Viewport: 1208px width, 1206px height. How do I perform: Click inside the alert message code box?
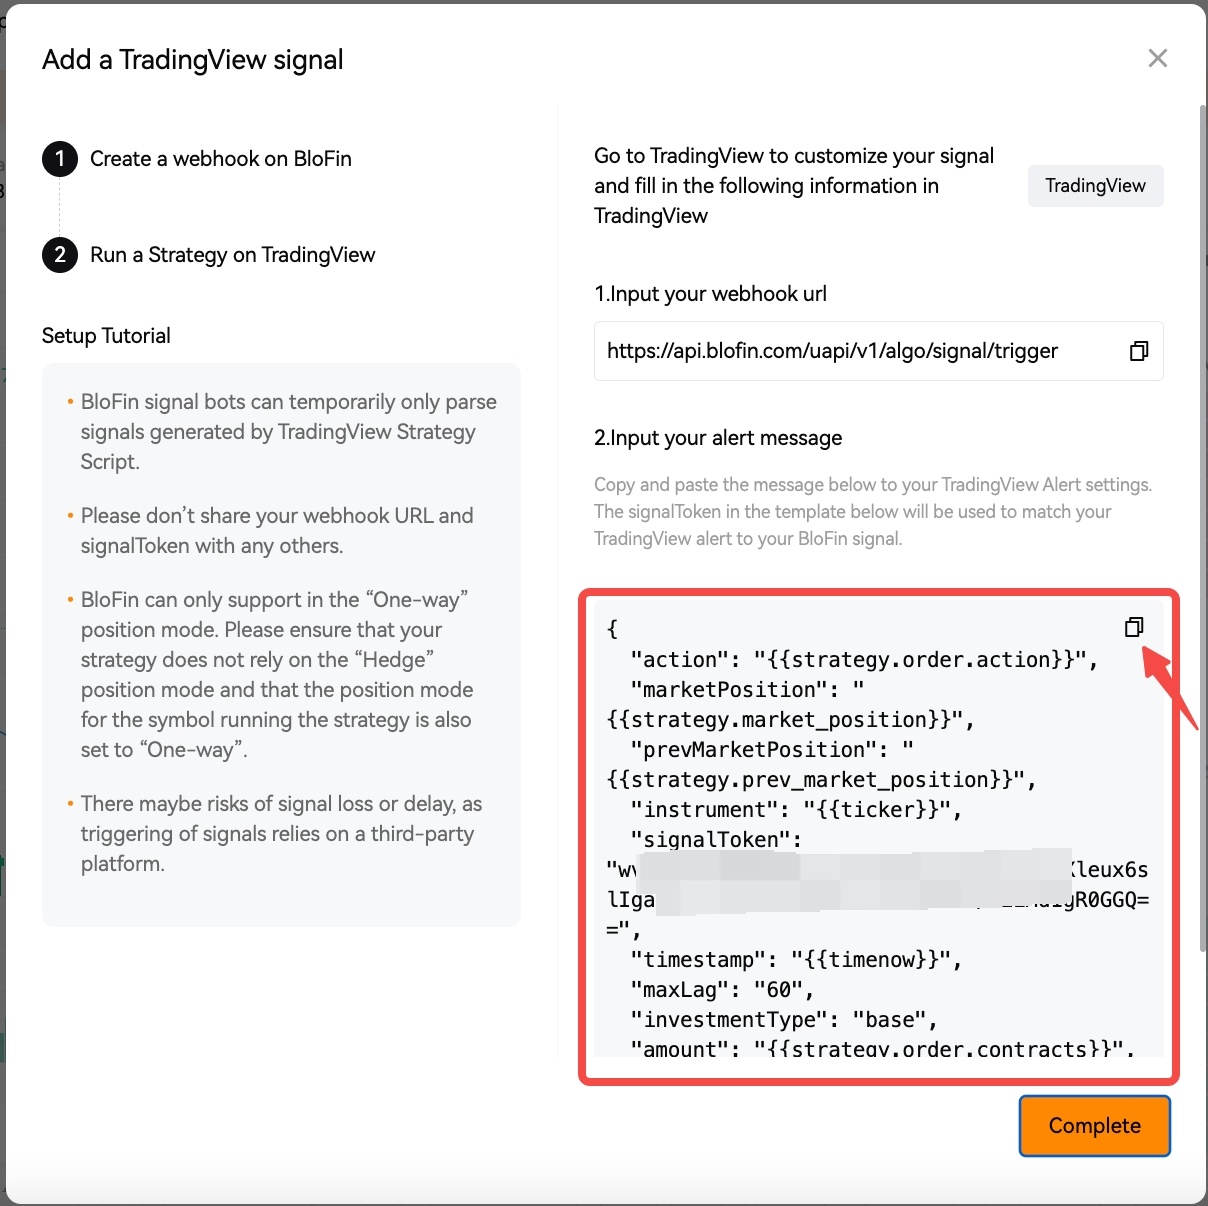878,830
